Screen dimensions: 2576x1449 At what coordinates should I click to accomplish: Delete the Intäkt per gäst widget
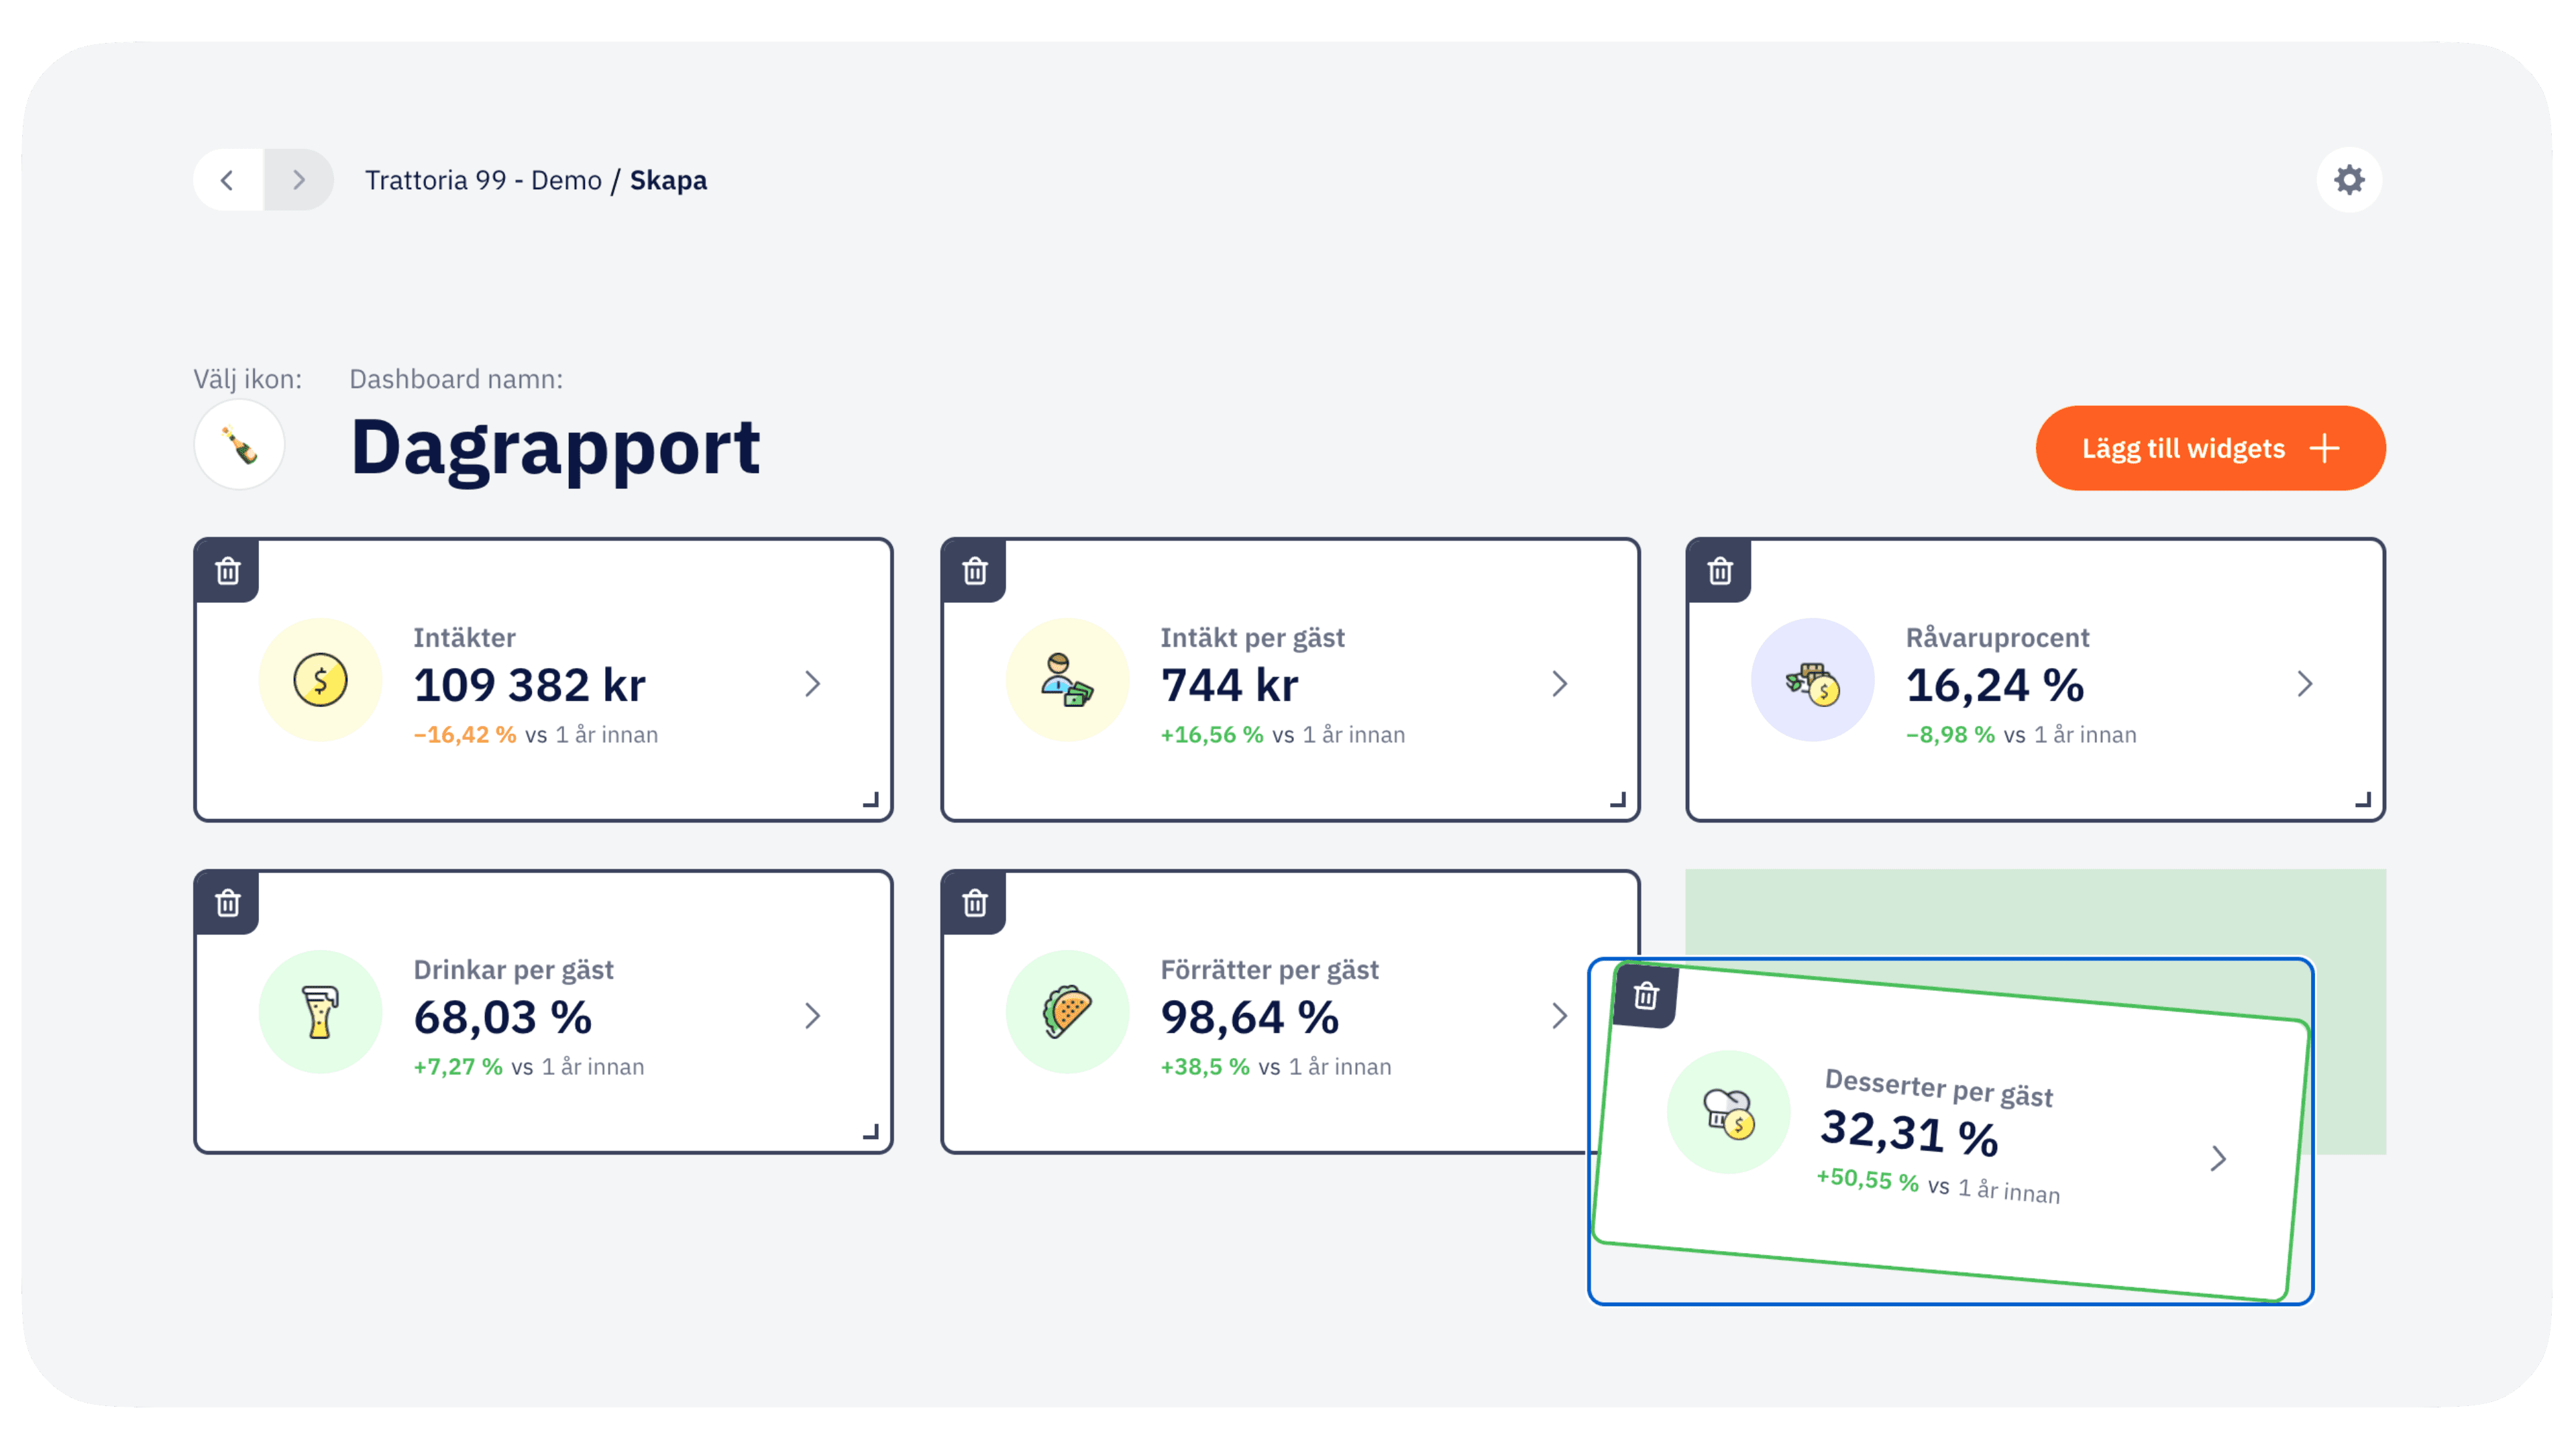coord(975,571)
